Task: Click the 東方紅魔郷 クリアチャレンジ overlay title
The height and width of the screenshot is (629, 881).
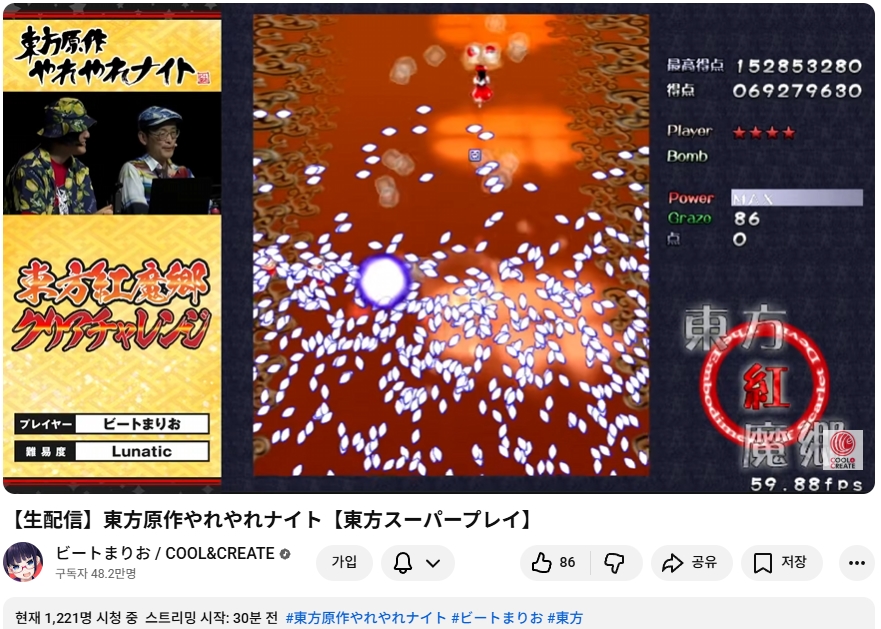Action: click(x=112, y=306)
